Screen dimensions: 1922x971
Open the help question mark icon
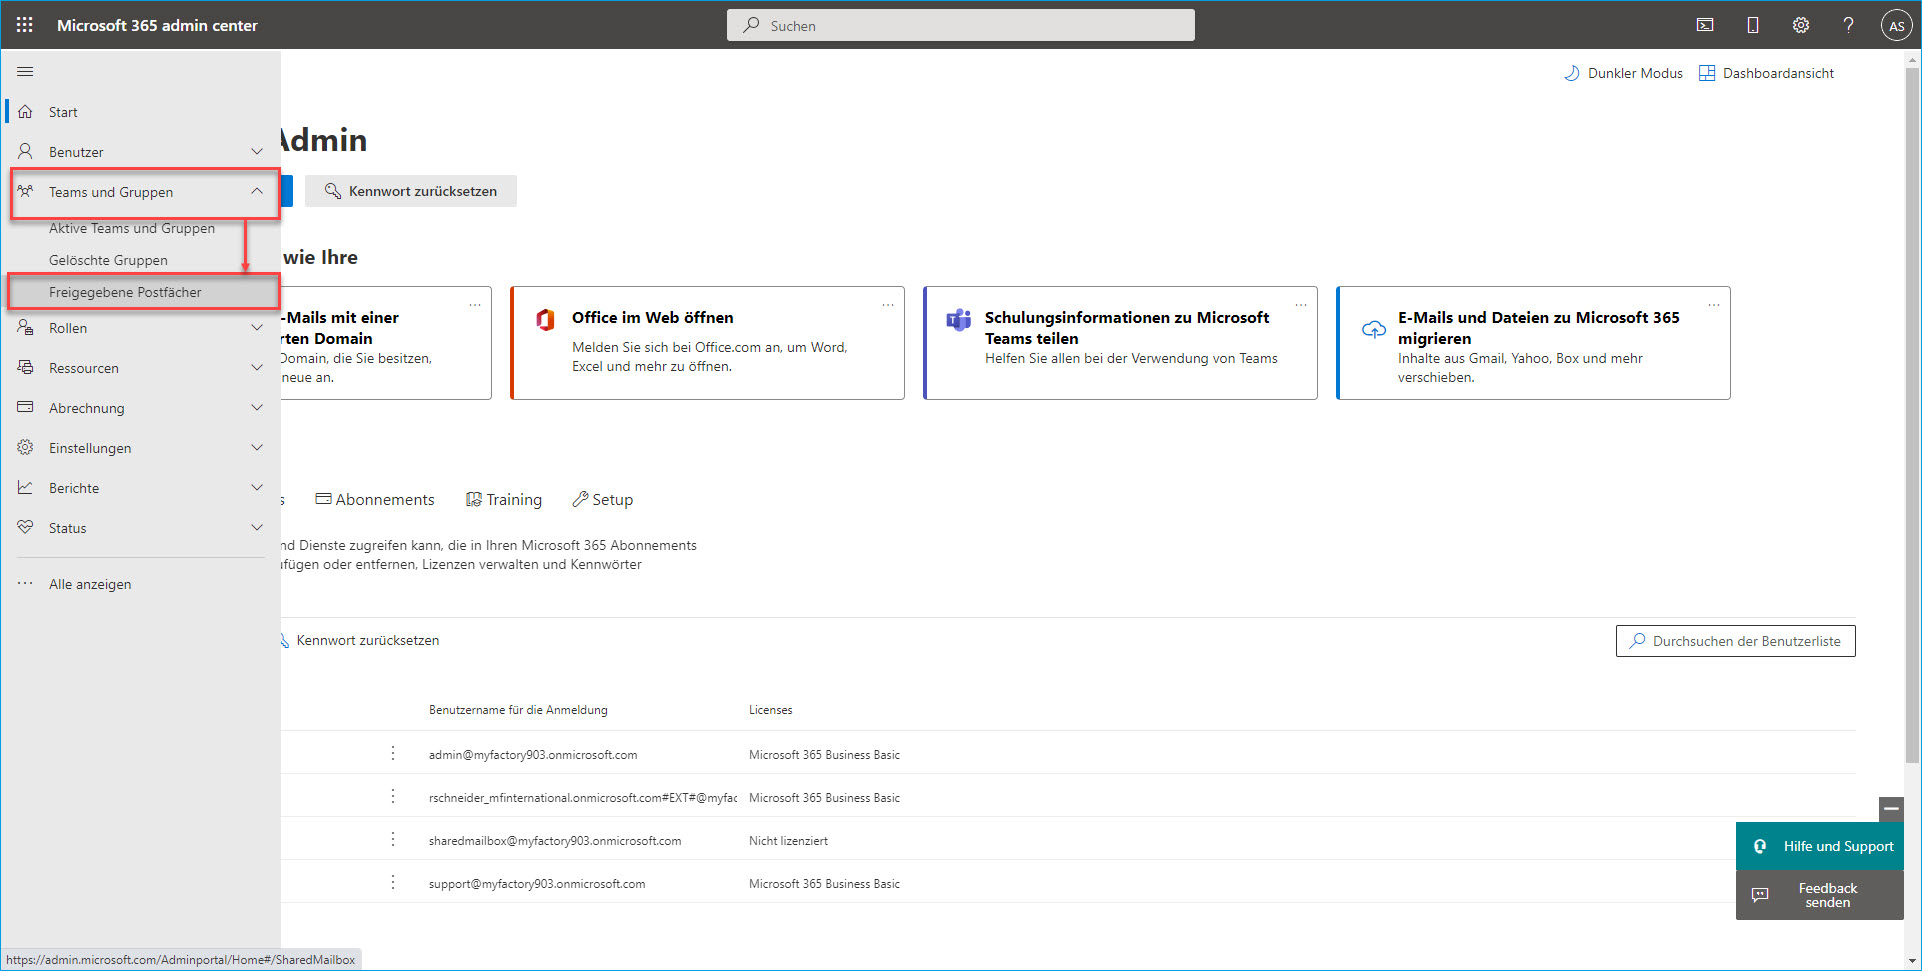1848,25
